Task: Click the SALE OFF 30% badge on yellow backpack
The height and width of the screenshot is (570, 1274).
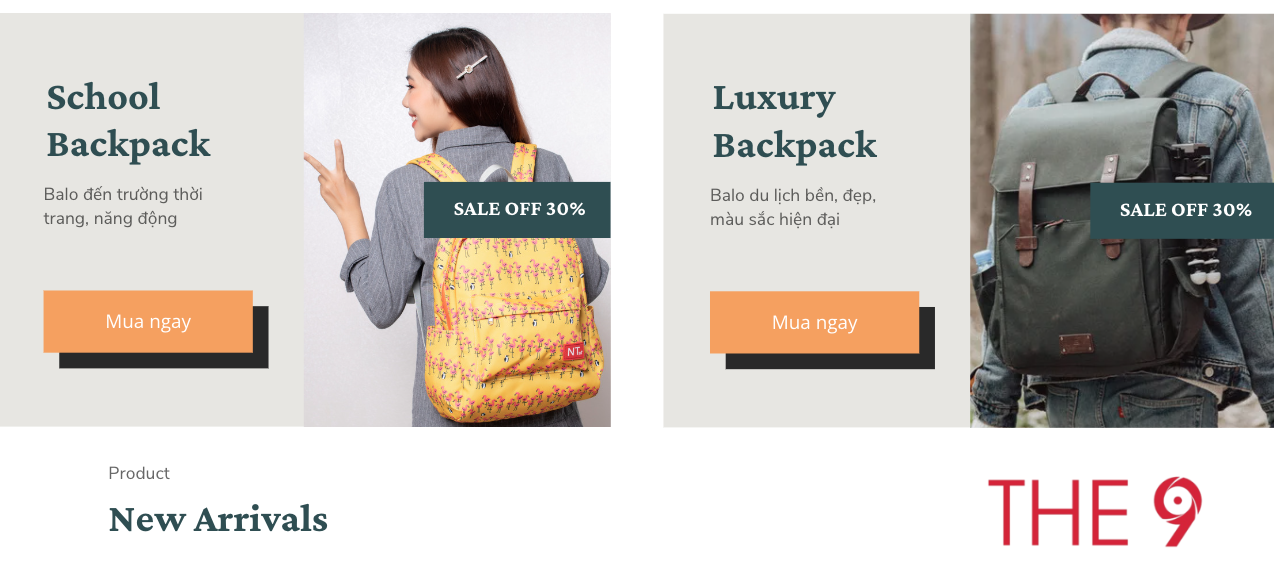Action: 517,210
